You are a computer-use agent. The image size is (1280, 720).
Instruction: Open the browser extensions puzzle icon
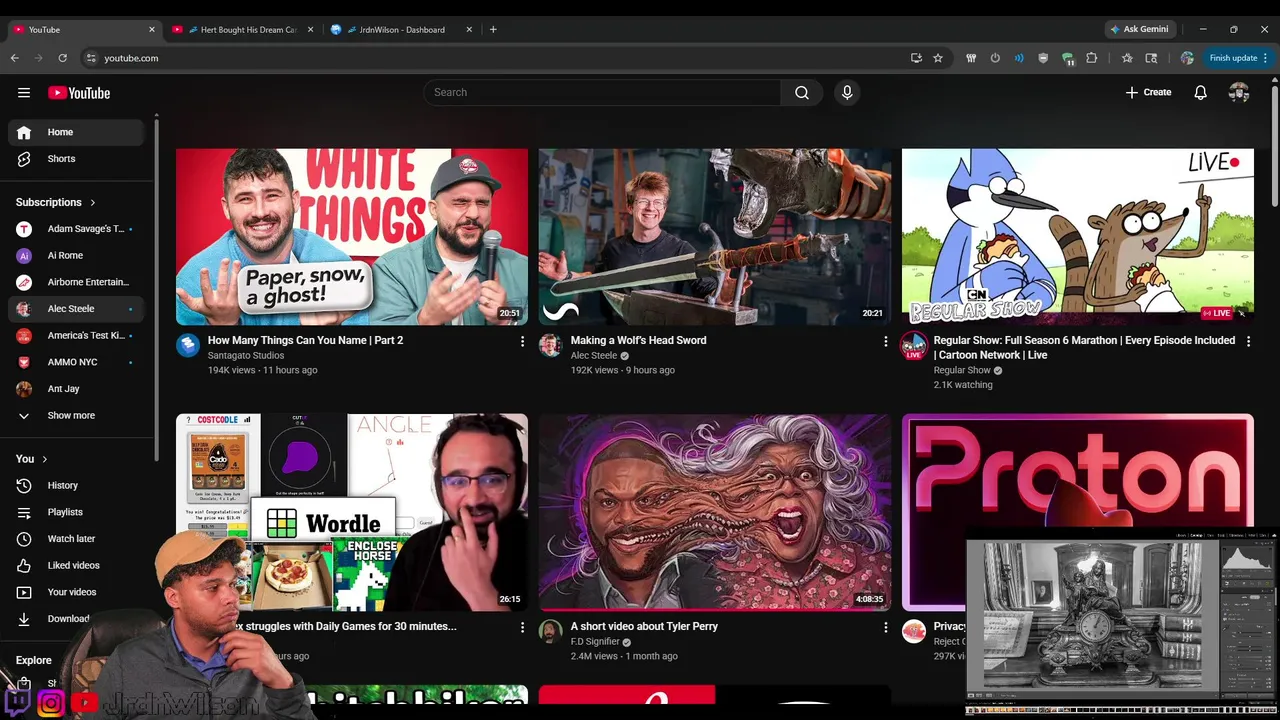pos(1092,58)
